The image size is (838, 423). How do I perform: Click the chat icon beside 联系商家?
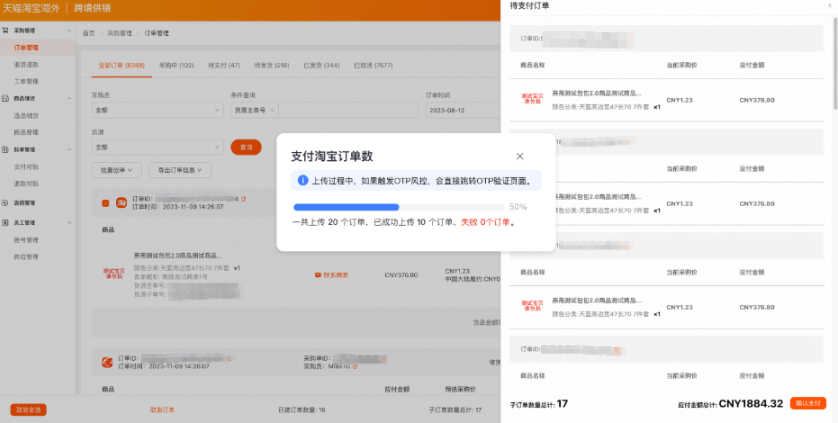318,275
